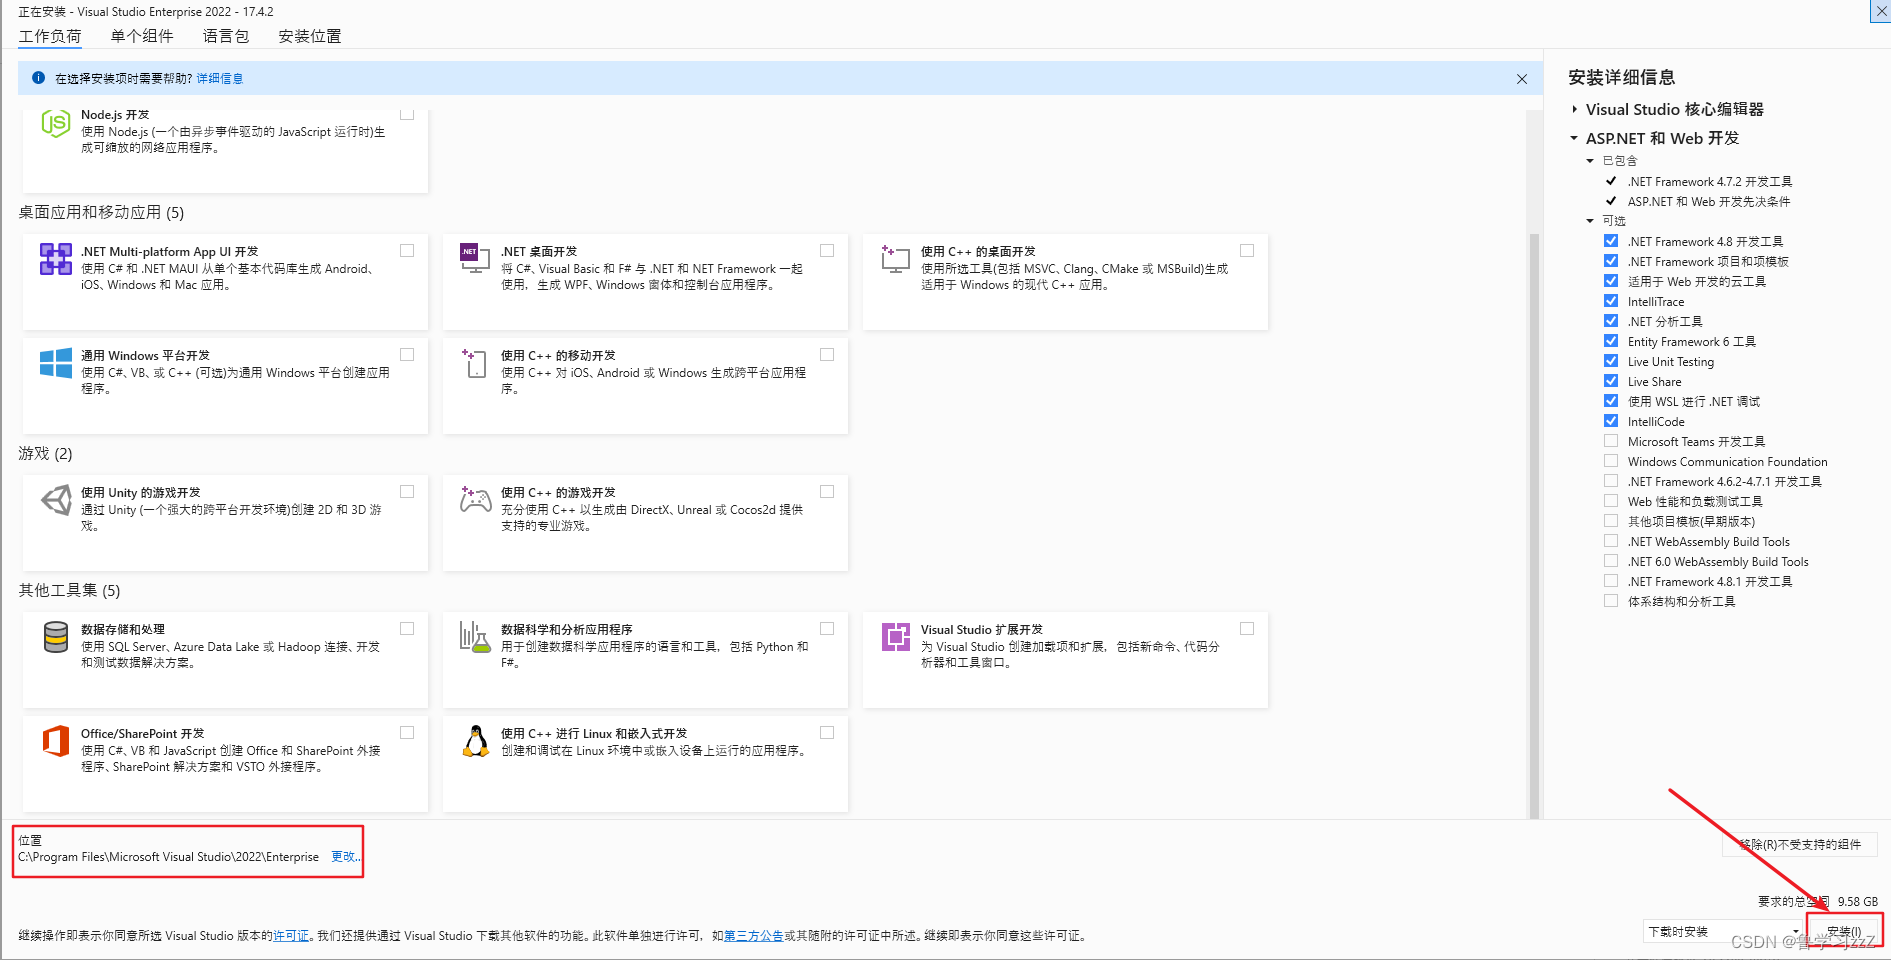Enable .NET Framework 4.8.1 开发工具

click(x=1611, y=581)
